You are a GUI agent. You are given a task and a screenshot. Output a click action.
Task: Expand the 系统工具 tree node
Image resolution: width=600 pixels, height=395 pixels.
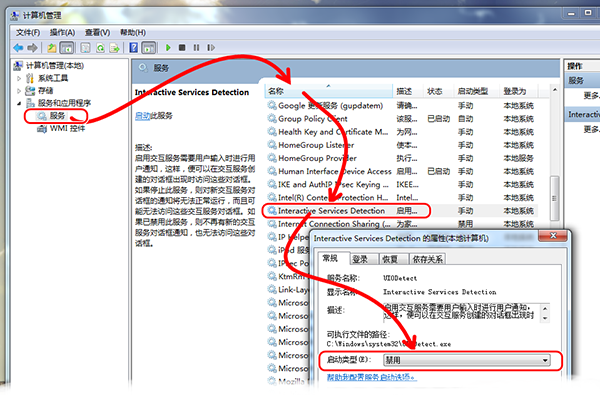click(x=19, y=78)
